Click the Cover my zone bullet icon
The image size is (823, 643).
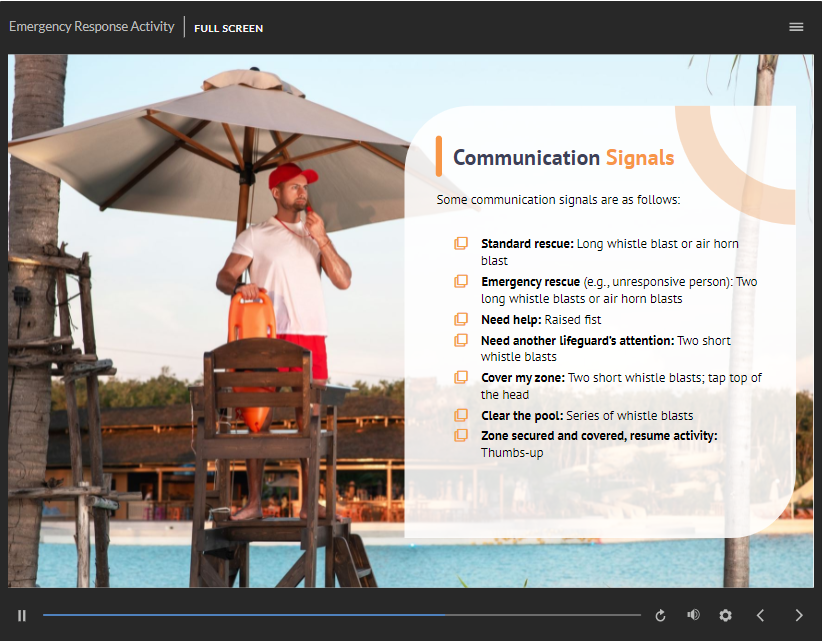[461, 377]
